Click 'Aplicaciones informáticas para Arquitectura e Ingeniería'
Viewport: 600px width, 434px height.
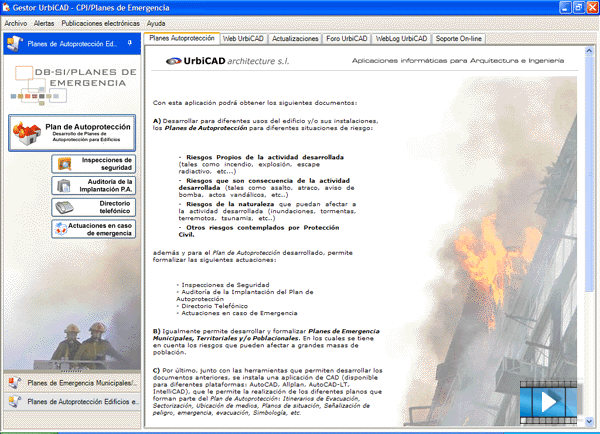(458, 60)
